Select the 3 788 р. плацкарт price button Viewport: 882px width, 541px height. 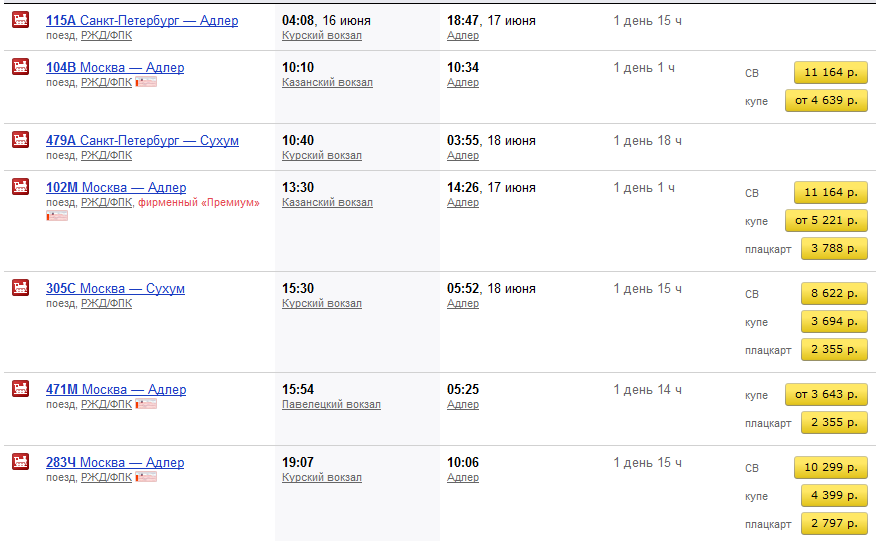tap(833, 248)
